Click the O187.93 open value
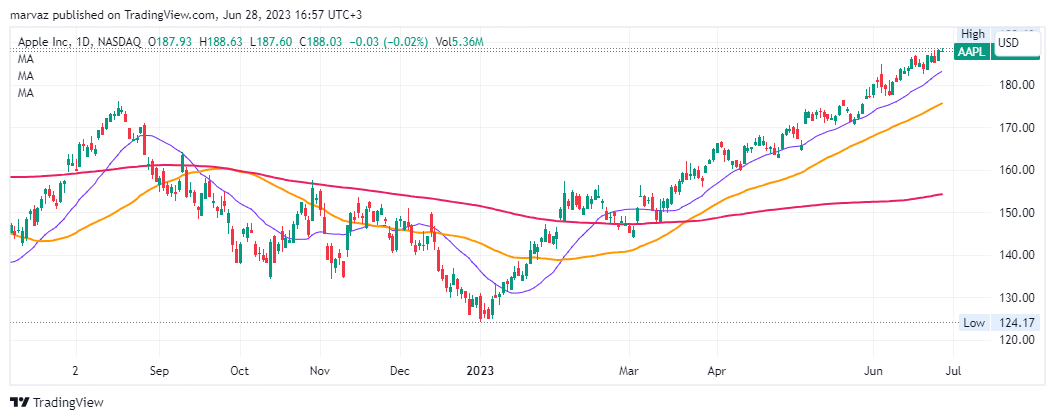This screenshot has width=1055, height=420. [x=170, y=42]
